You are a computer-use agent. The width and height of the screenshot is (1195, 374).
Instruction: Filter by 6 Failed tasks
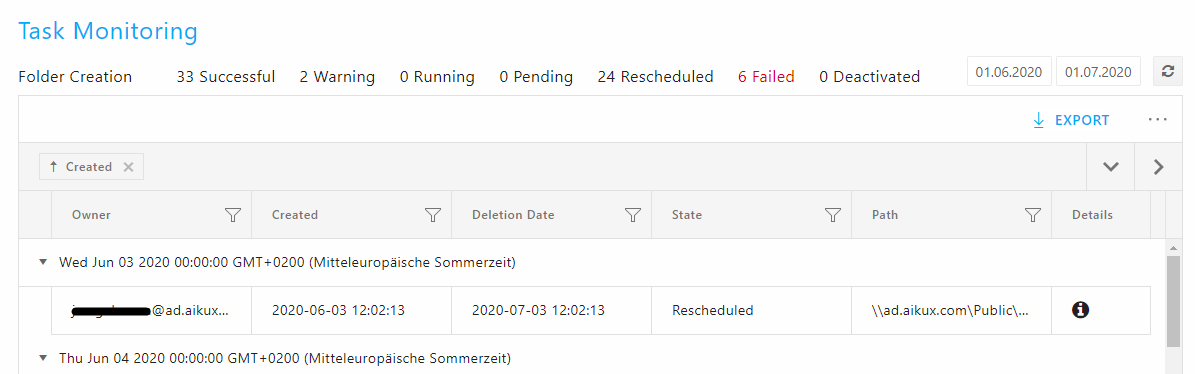click(x=766, y=77)
